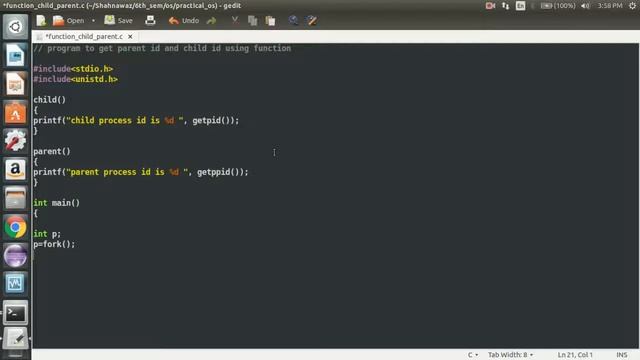Viewport: 640px width, 360px height.
Task: Redo the last undone action
Action: click(211, 20)
